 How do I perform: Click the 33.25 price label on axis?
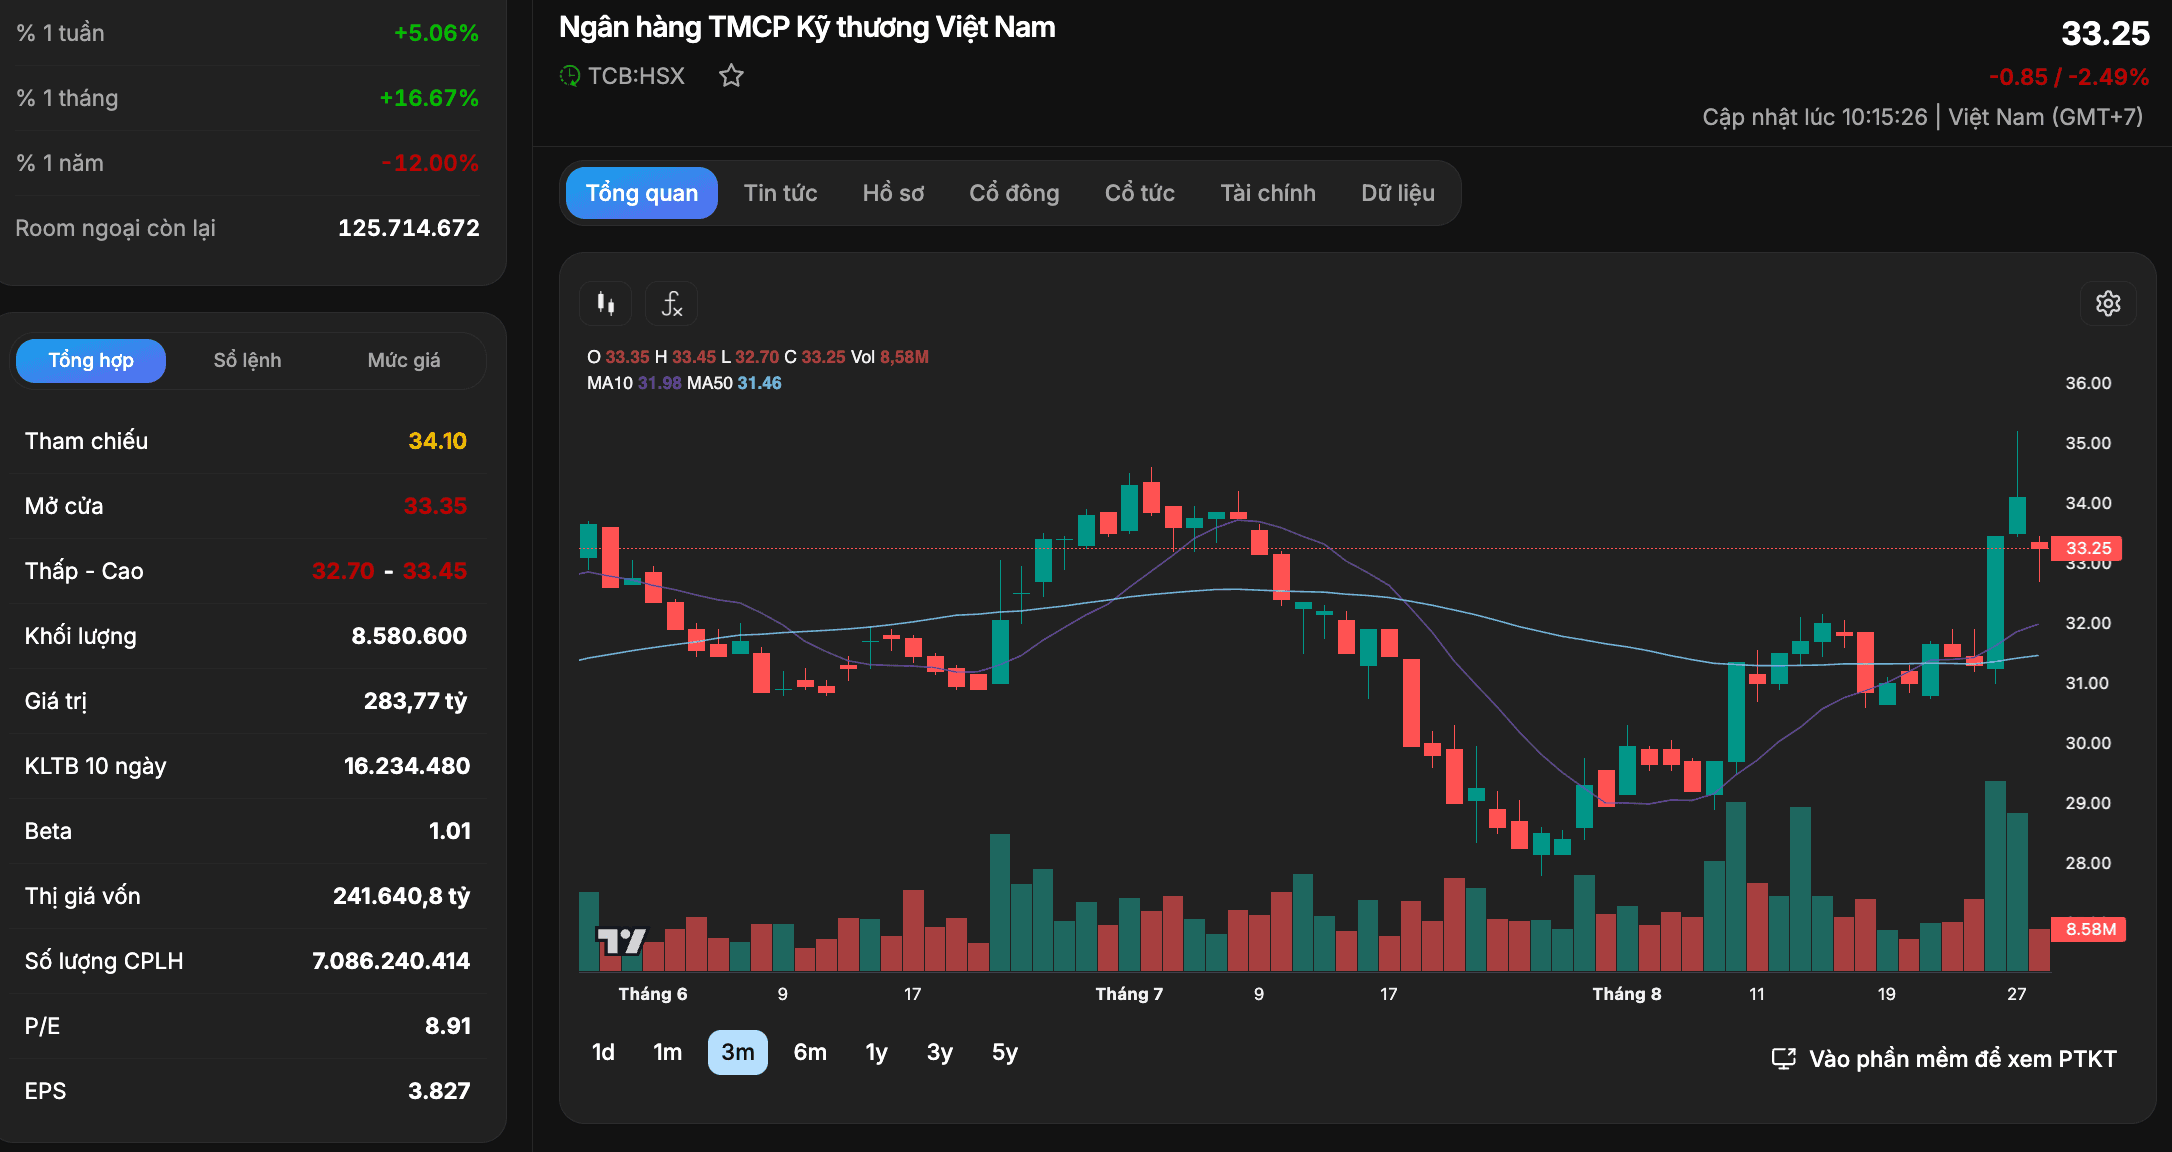pos(2087,548)
